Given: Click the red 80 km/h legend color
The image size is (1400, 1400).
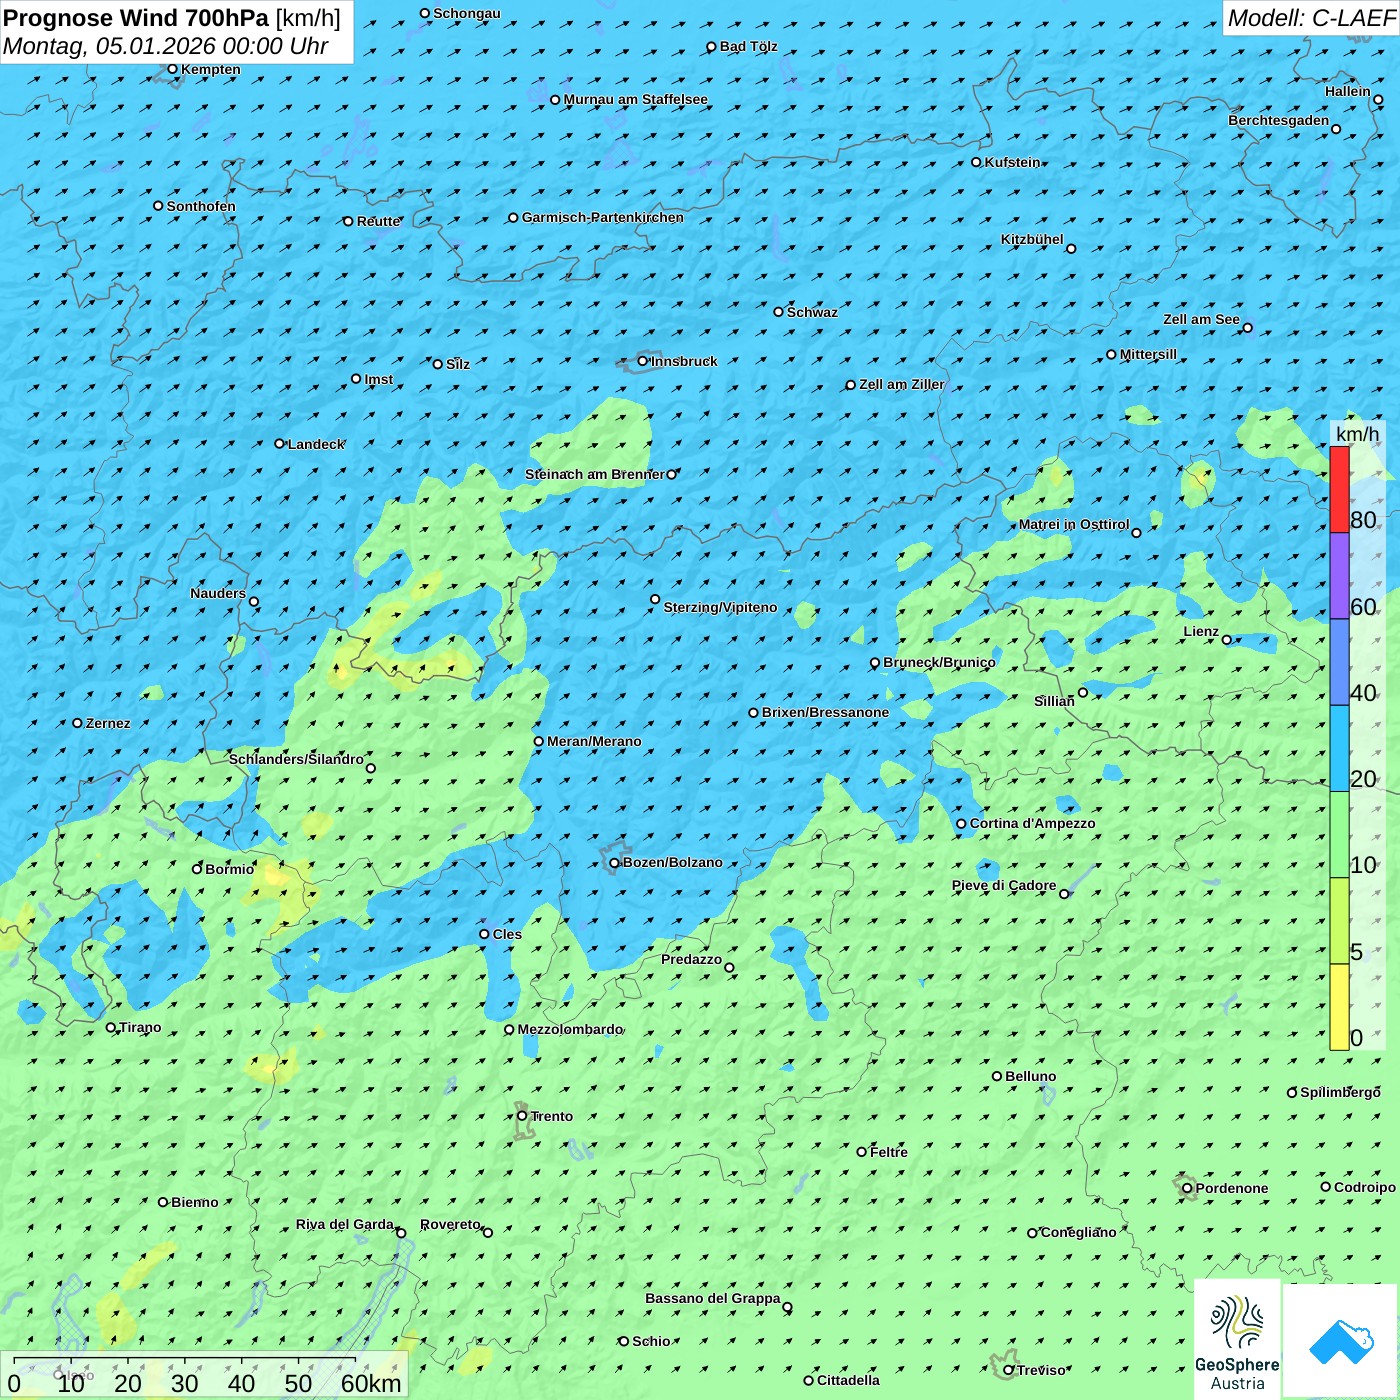Looking at the screenshot, I should [x=1339, y=490].
